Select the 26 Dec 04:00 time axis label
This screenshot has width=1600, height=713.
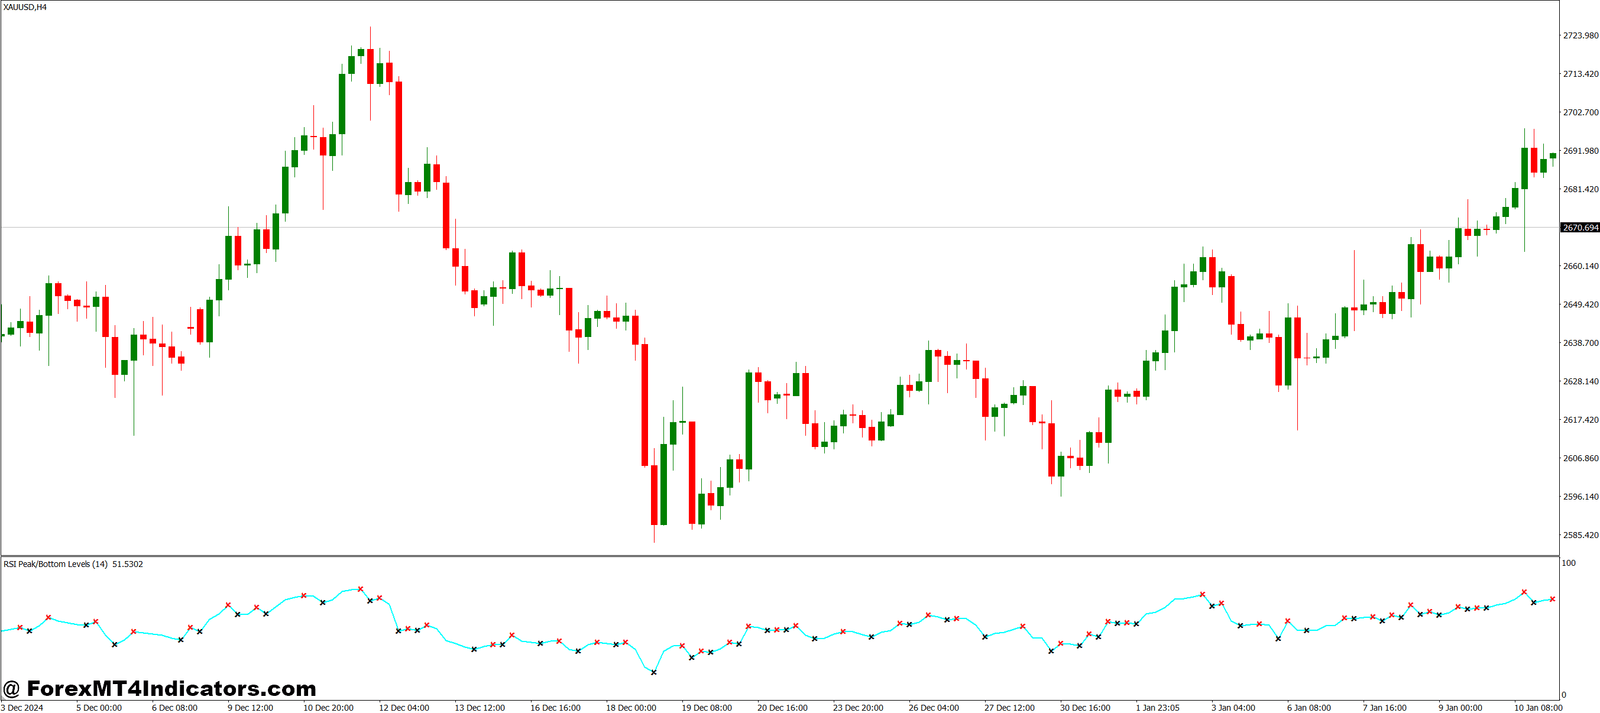933,707
